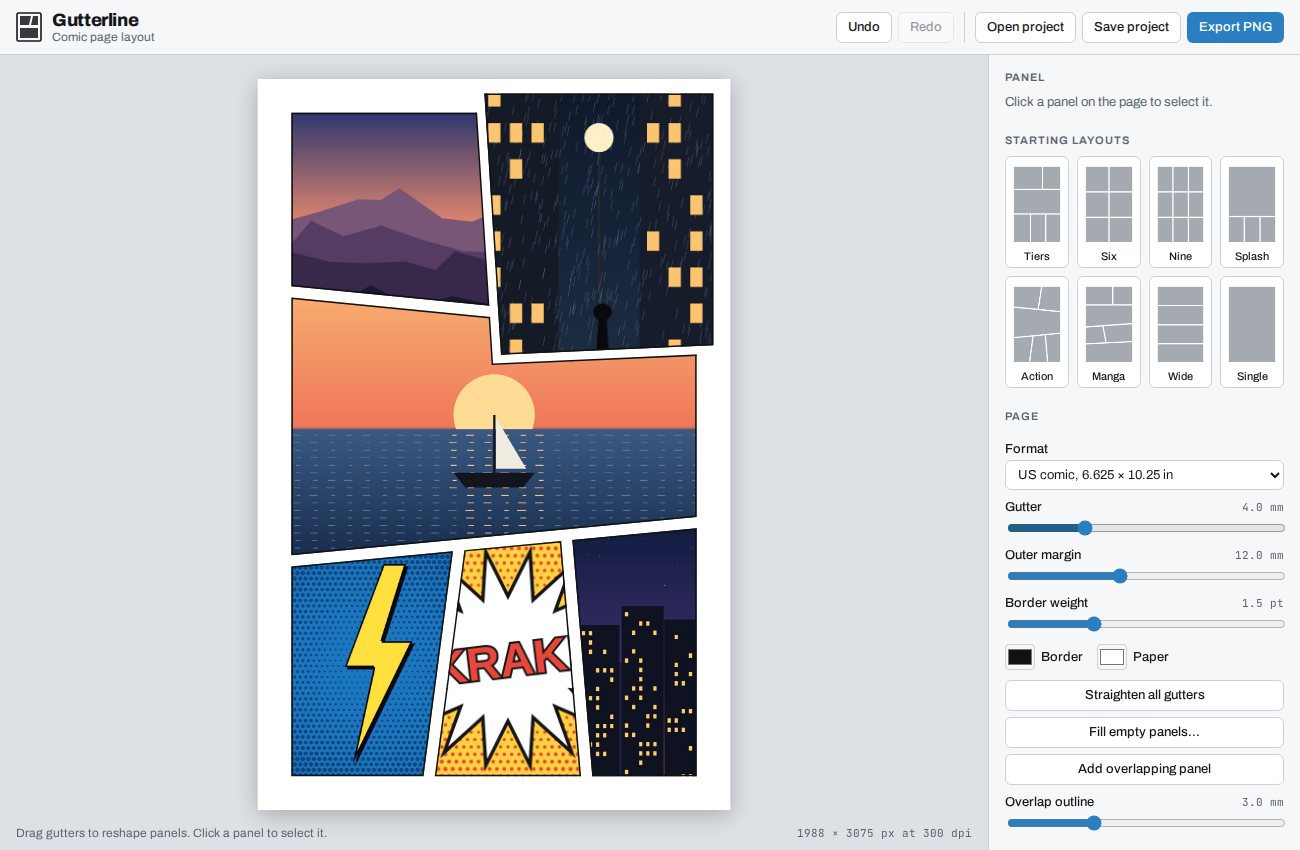Click Straighten all gutters

pos(1144,695)
